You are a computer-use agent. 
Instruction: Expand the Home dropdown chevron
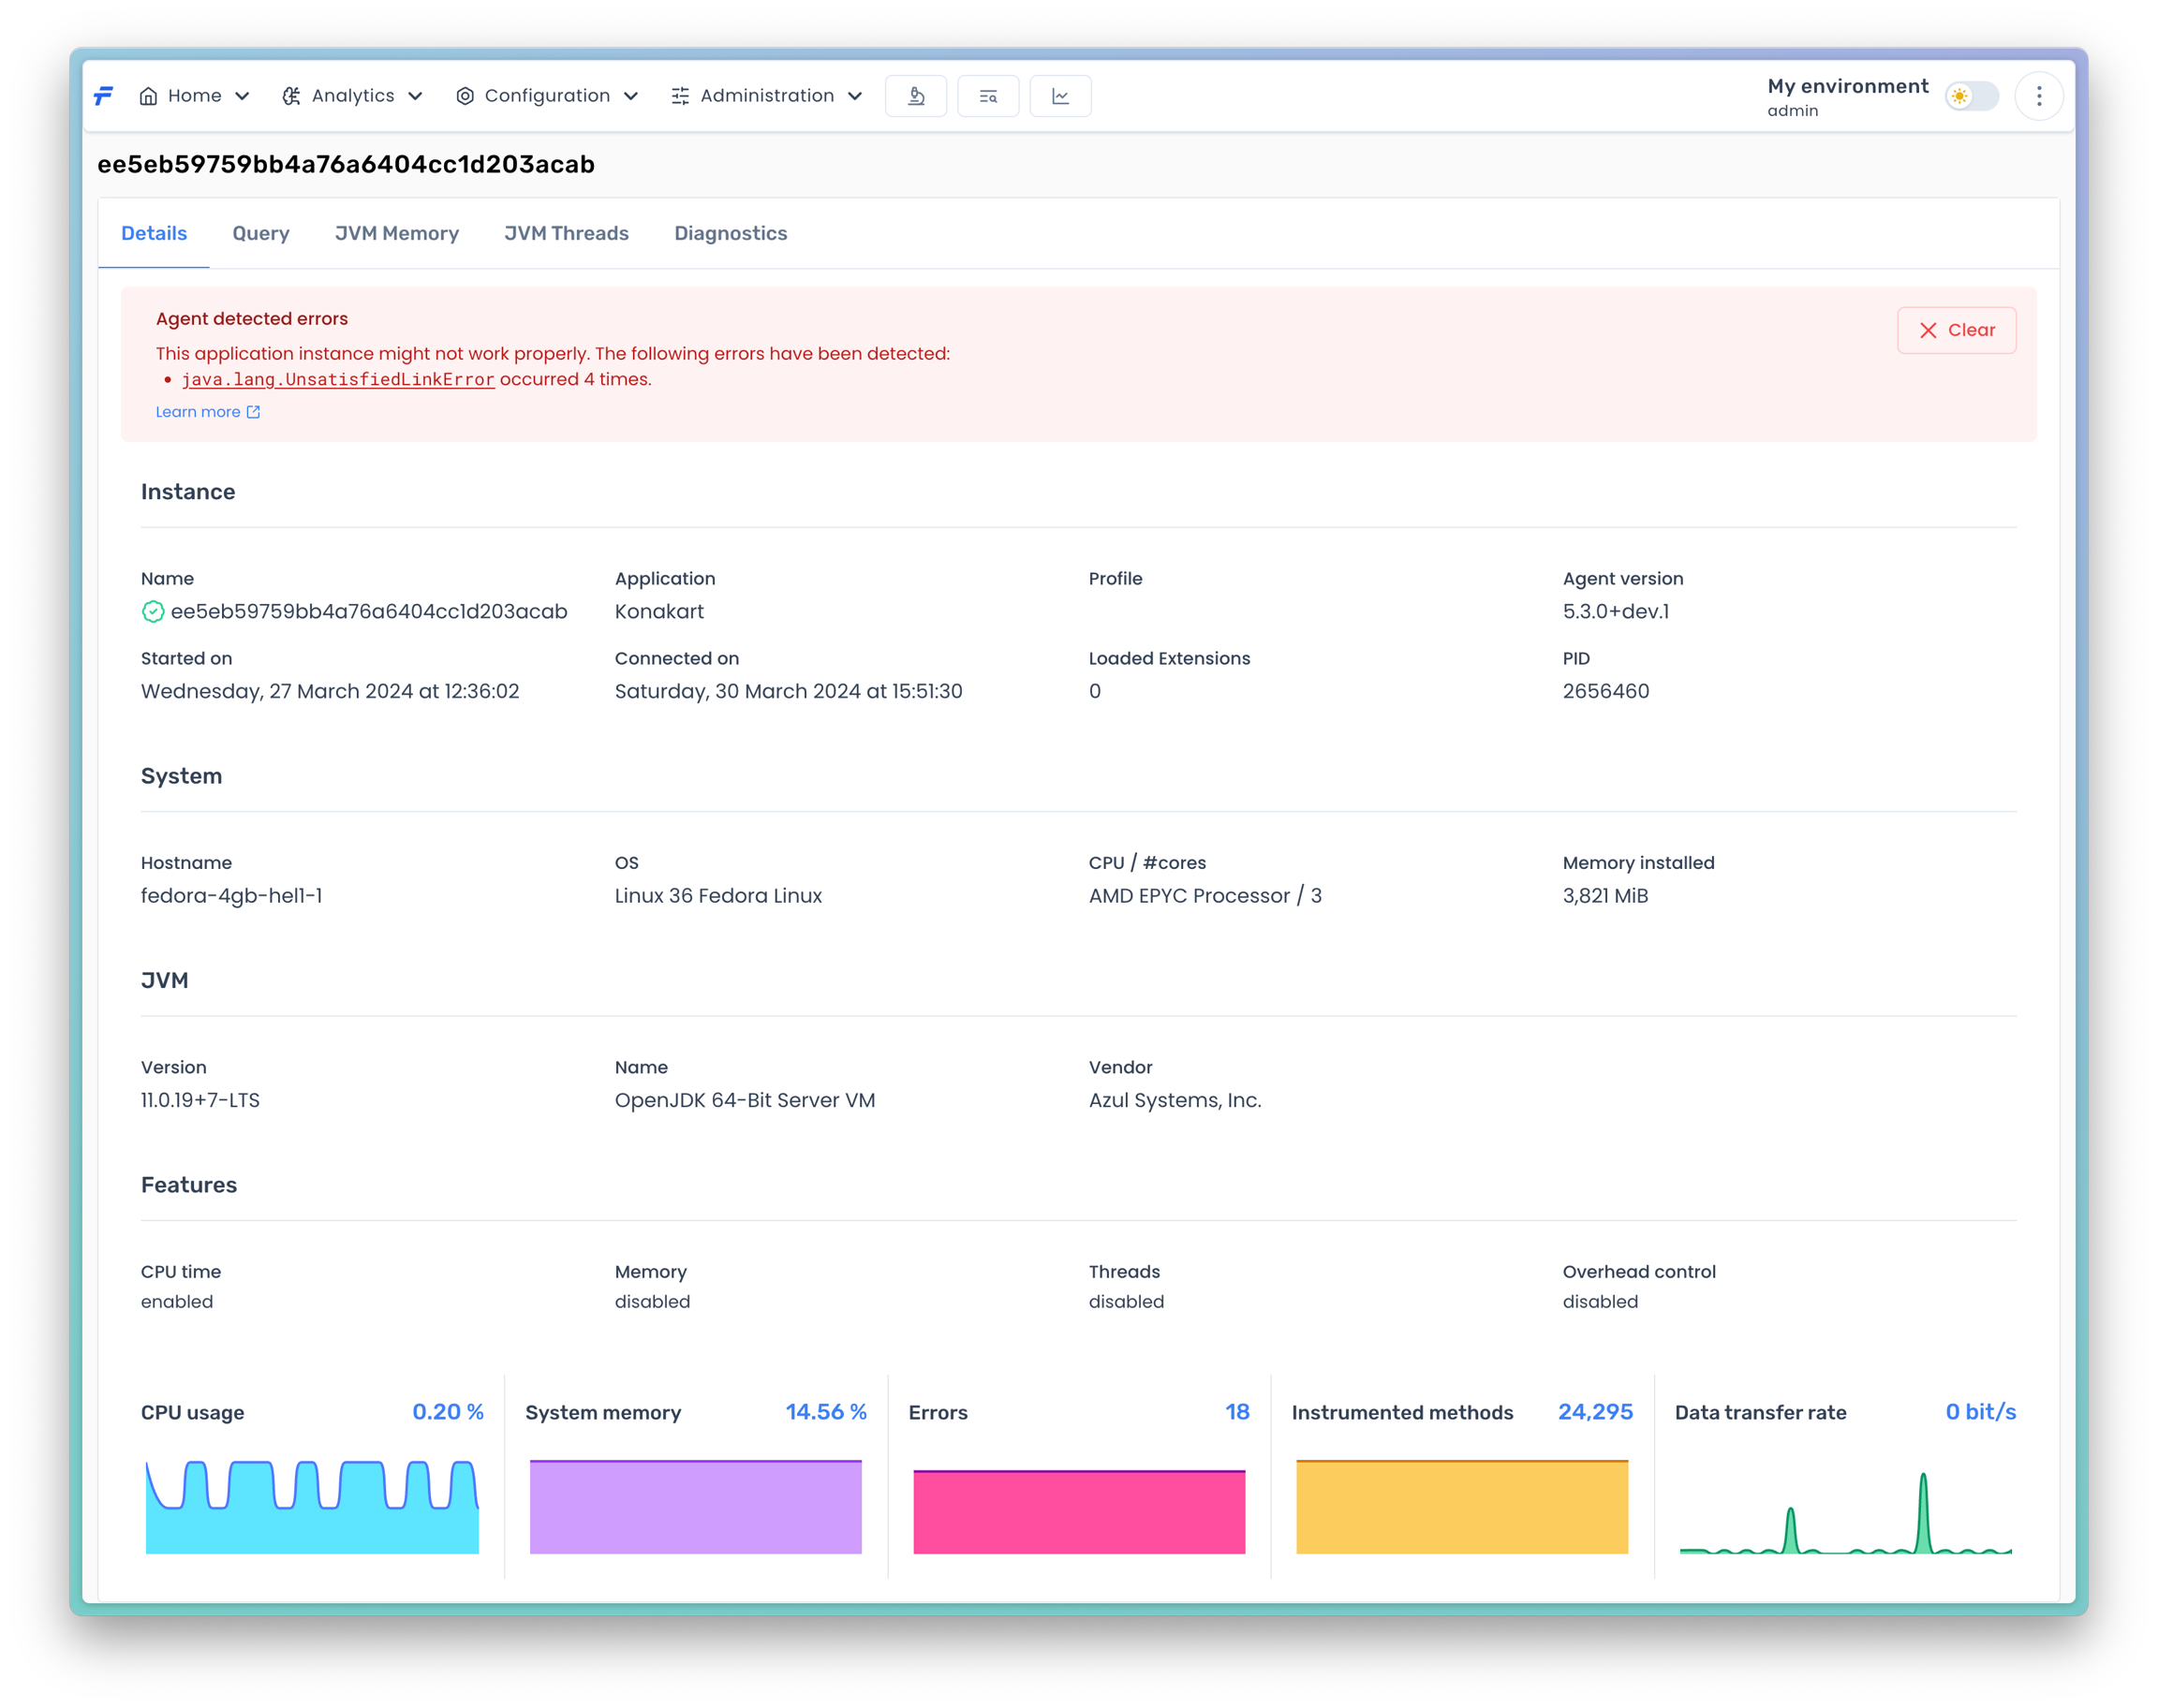pos(242,96)
